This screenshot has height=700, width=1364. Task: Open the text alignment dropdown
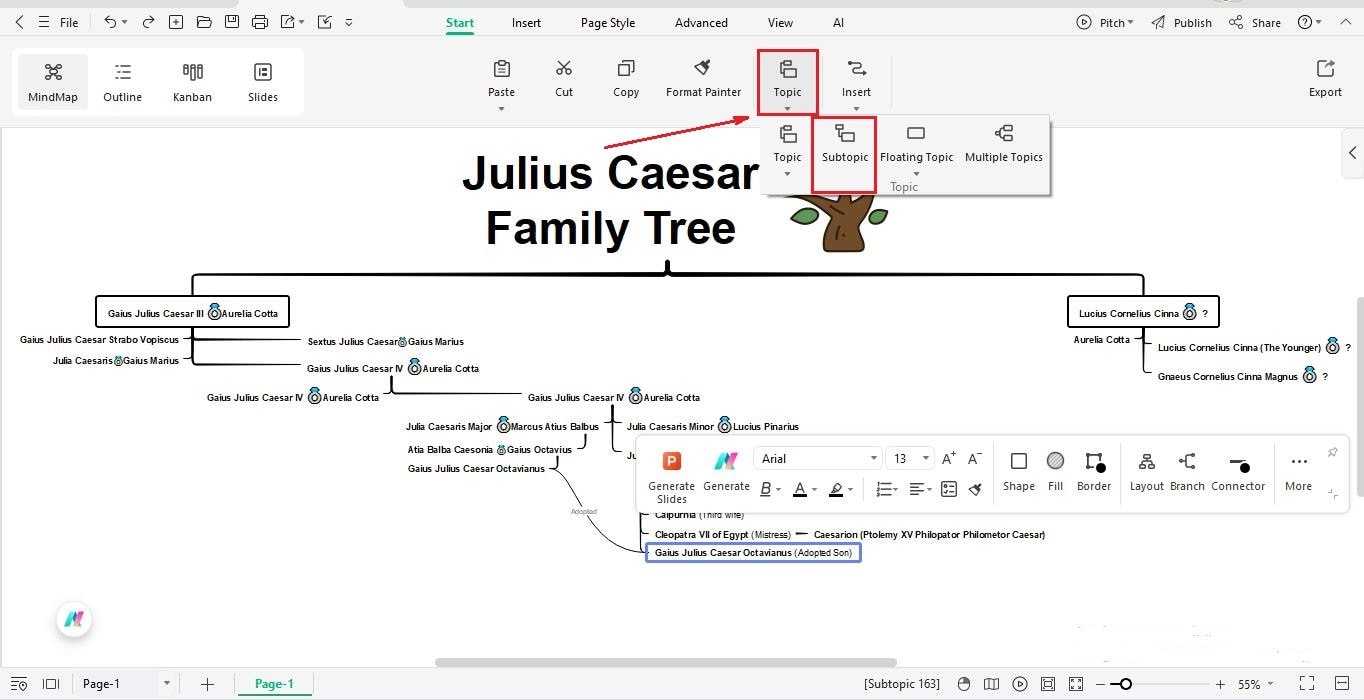click(x=920, y=489)
